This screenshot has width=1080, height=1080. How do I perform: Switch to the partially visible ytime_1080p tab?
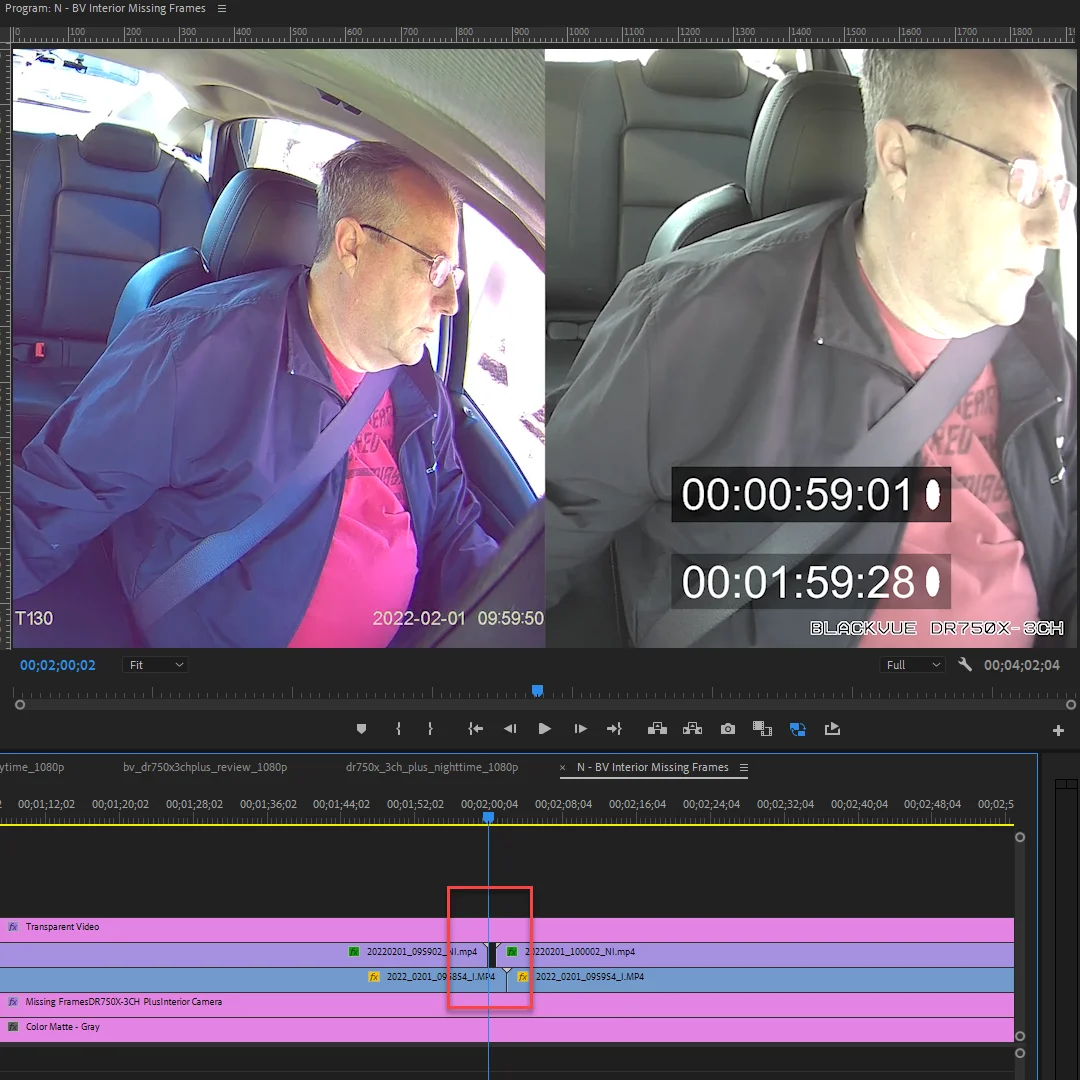[32, 767]
